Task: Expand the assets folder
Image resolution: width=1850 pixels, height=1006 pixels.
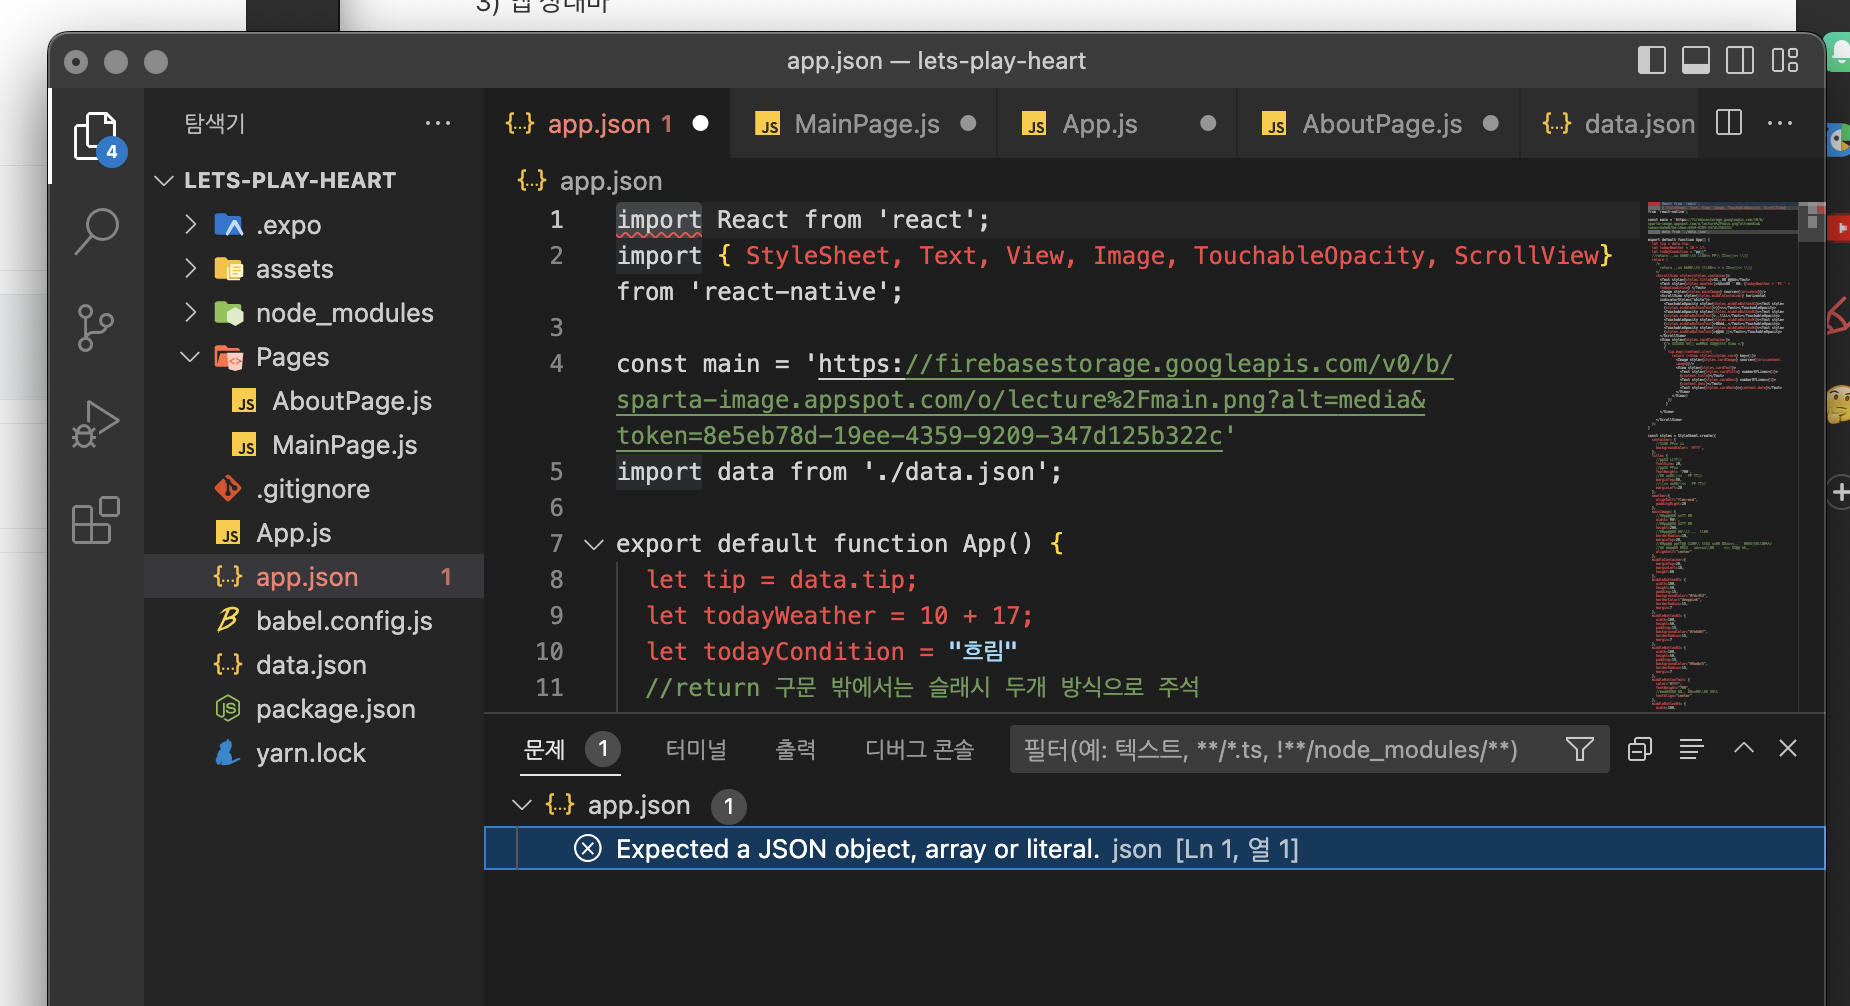Action: 190,268
